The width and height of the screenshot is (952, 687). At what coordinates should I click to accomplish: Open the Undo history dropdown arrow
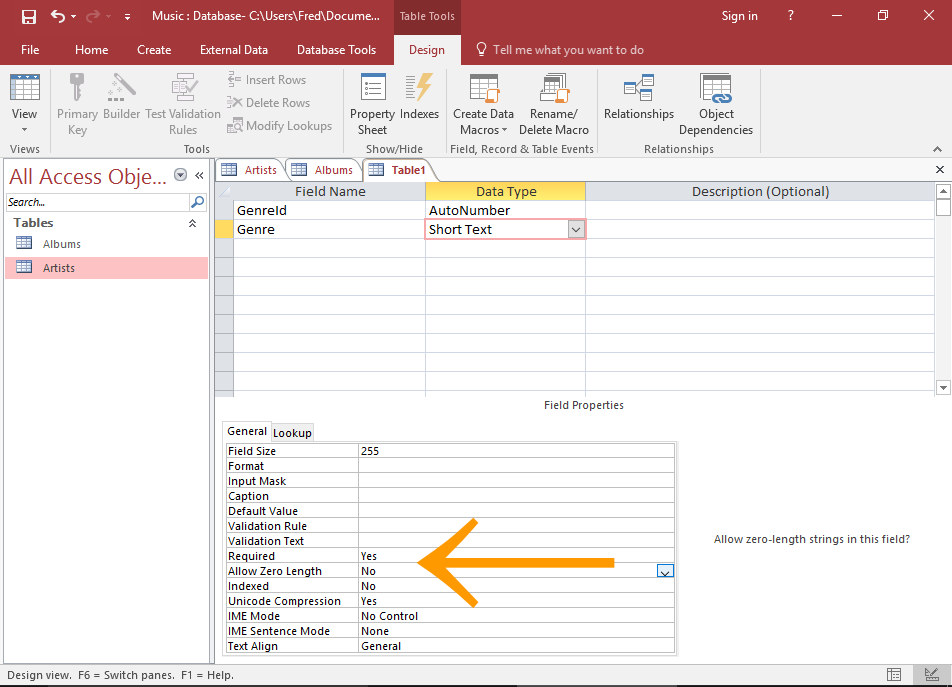point(73,16)
